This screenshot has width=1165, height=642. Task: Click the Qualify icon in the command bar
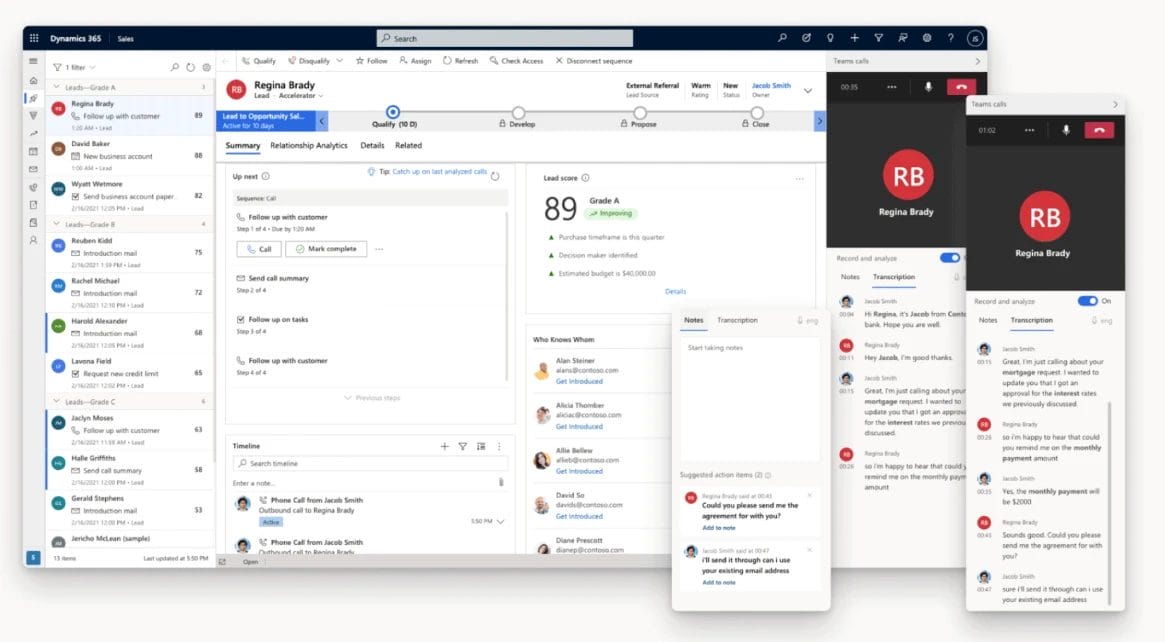coord(245,61)
